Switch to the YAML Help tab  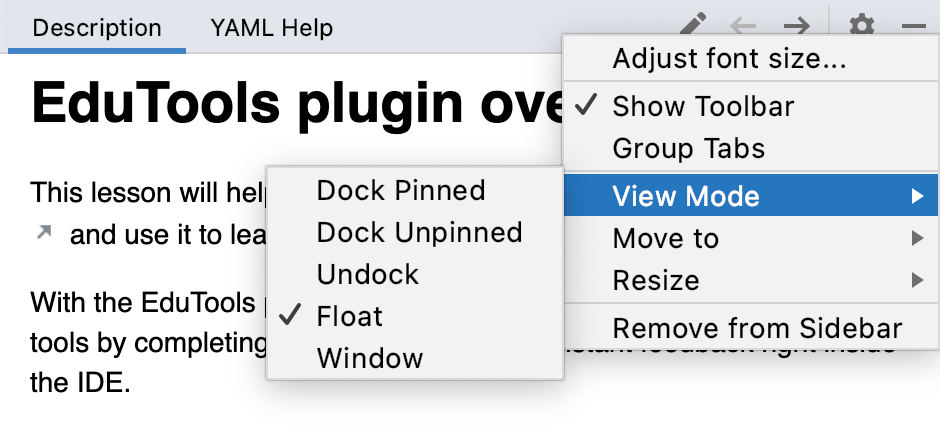coord(272,28)
